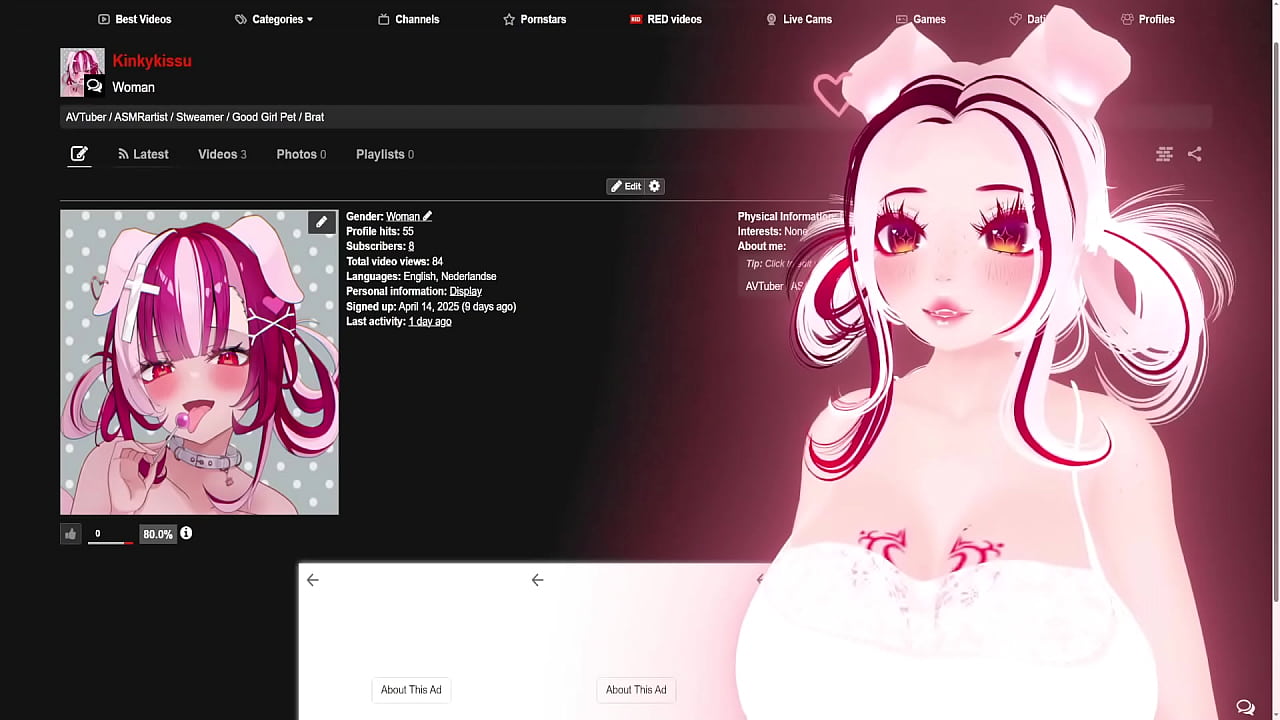Open the Last activity '1 day ago' link
Screen dimensions: 1280x720
pos(429,321)
